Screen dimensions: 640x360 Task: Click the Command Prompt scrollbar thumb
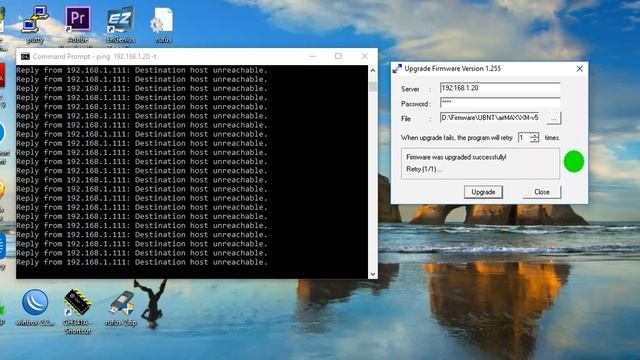[373, 87]
